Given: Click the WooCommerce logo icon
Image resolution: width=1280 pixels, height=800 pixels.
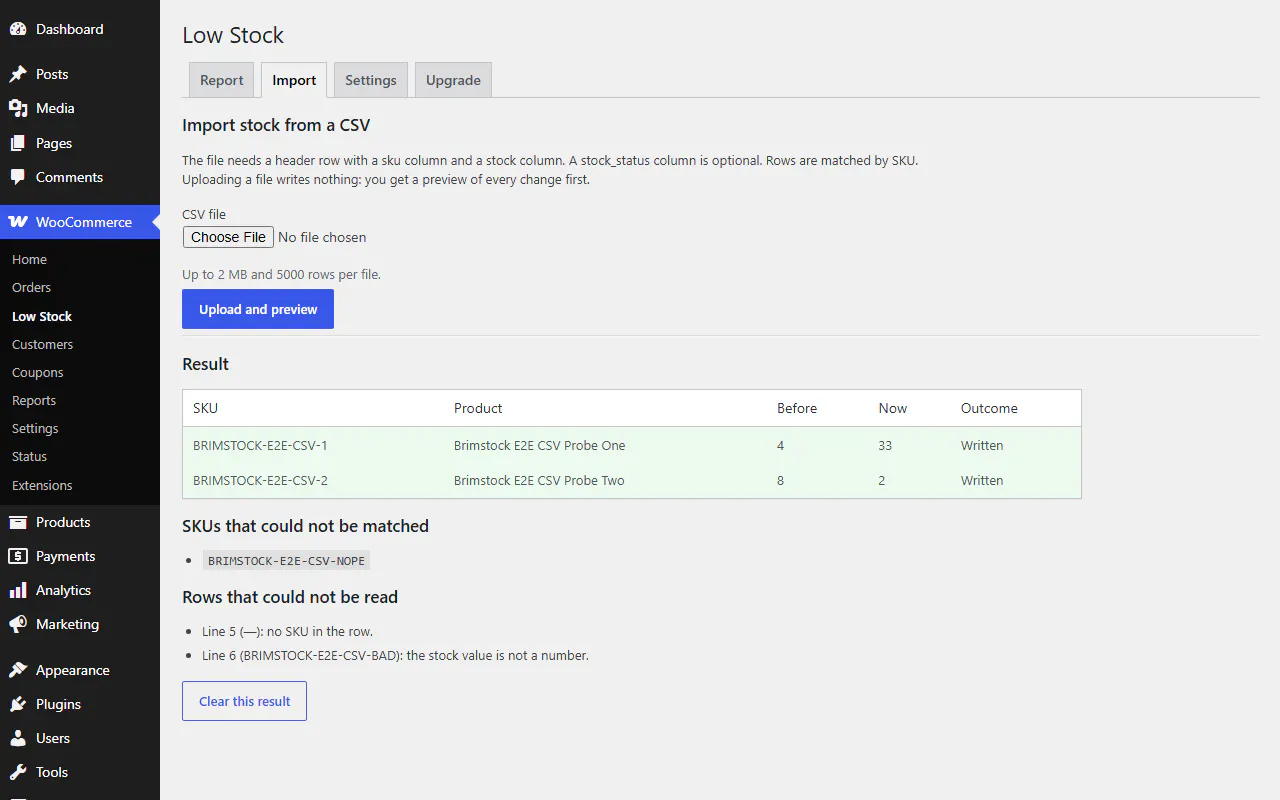Looking at the screenshot, I should pos(18,222).
